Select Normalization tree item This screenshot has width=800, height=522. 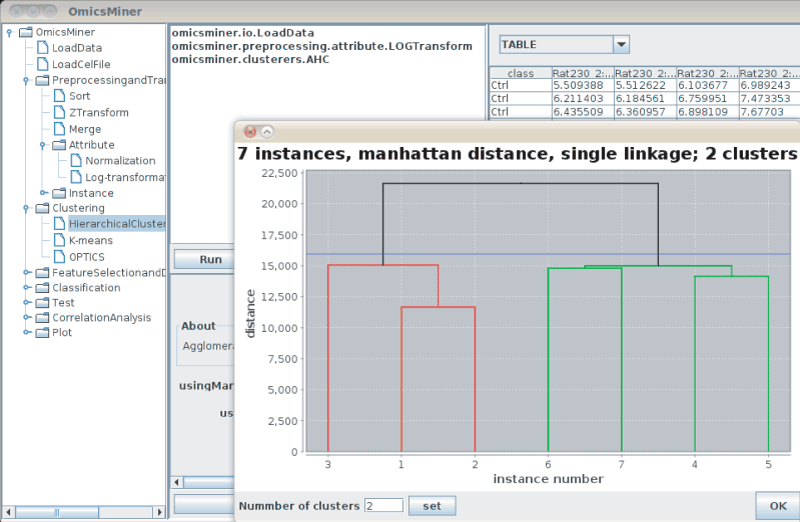(120, 161)
